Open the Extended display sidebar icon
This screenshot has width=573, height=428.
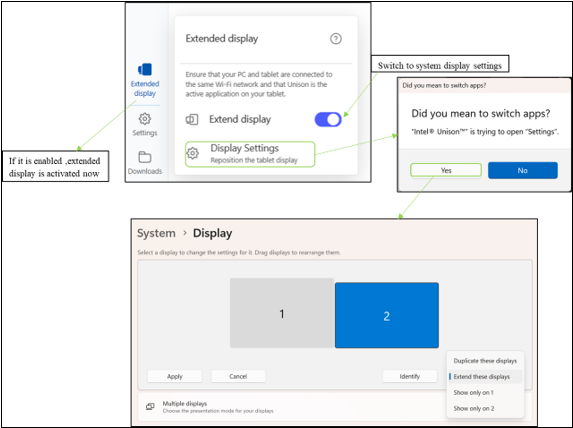[145, 69]
